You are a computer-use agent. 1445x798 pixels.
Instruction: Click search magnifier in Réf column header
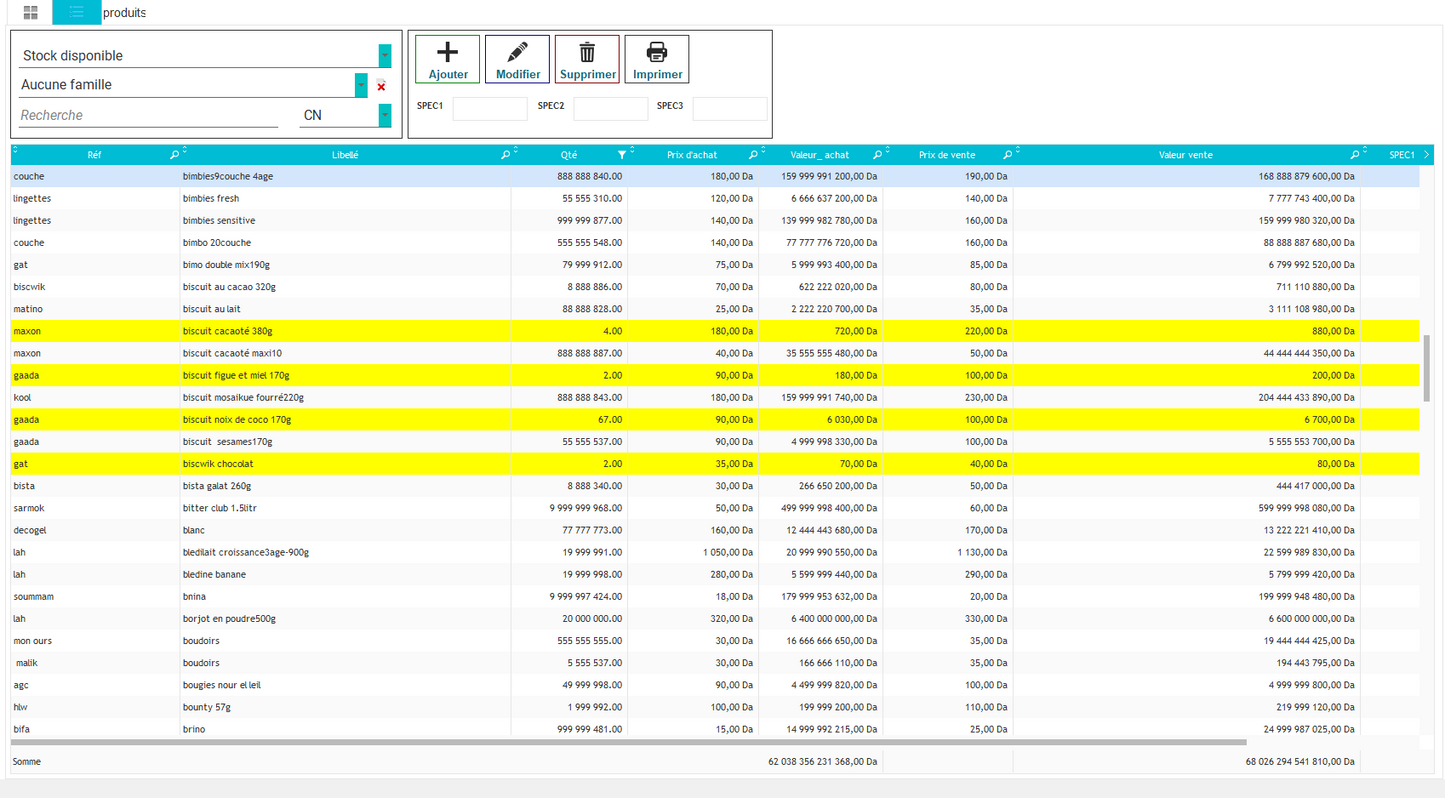(x=174, y=155)
